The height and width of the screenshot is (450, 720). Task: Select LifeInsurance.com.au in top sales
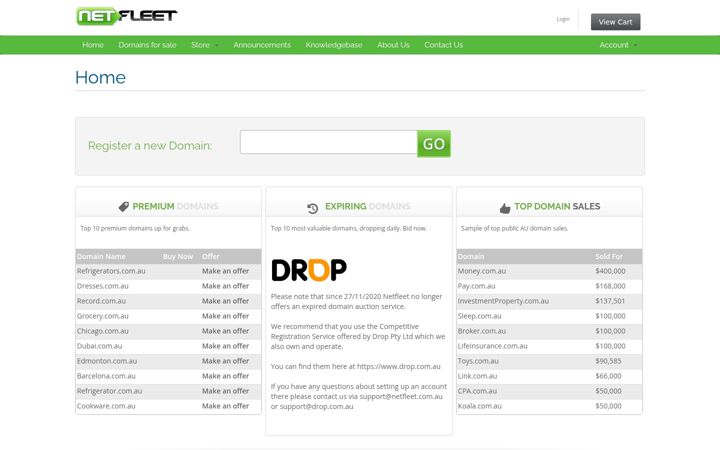492,346
